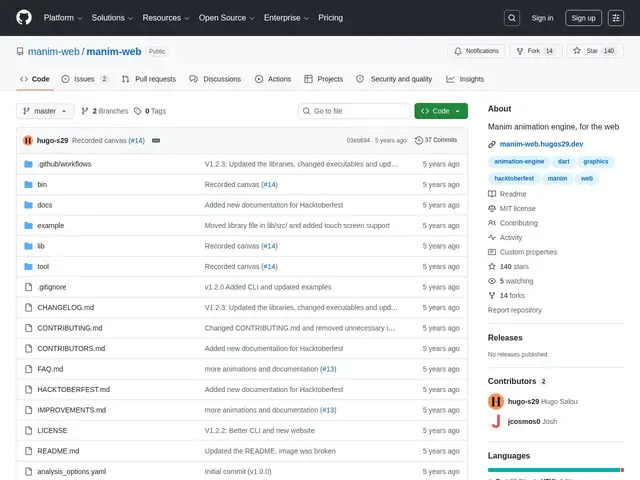The height and width of the screenshot is (480, 640).
Task: Click the example folder icon
Action: [x=28, y=225]
